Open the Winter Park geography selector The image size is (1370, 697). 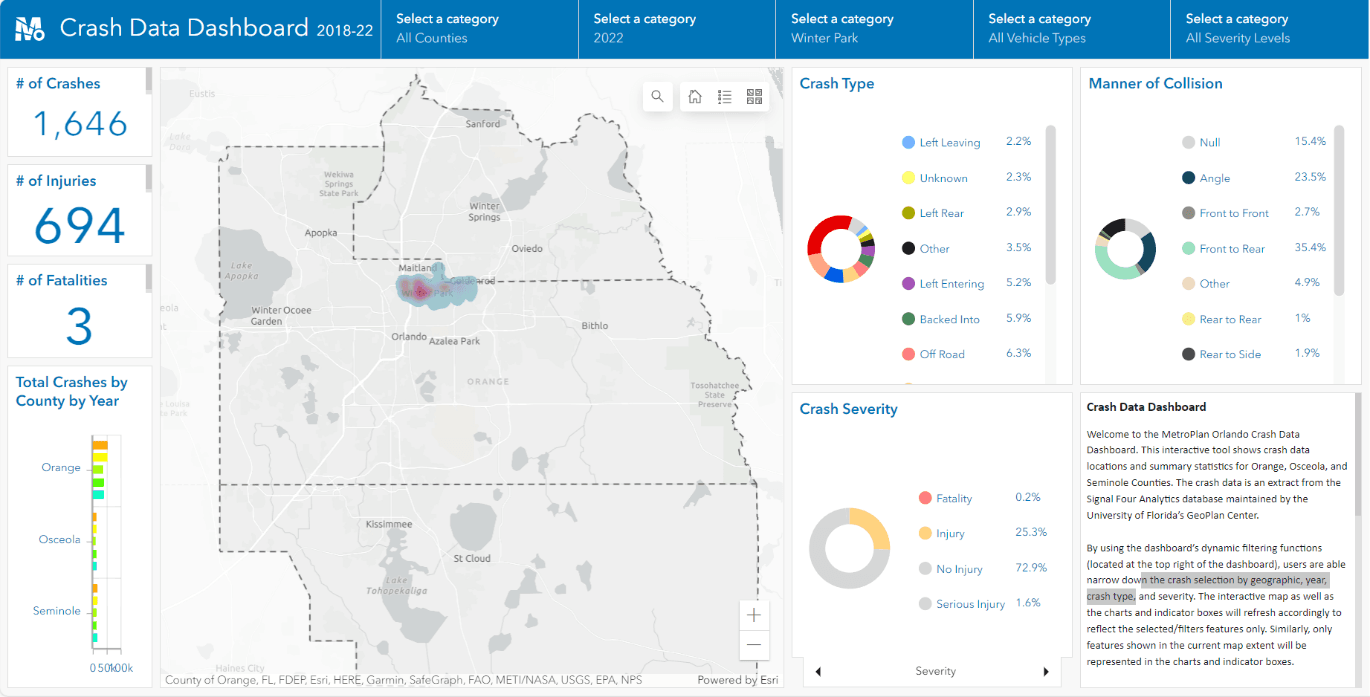874,29
